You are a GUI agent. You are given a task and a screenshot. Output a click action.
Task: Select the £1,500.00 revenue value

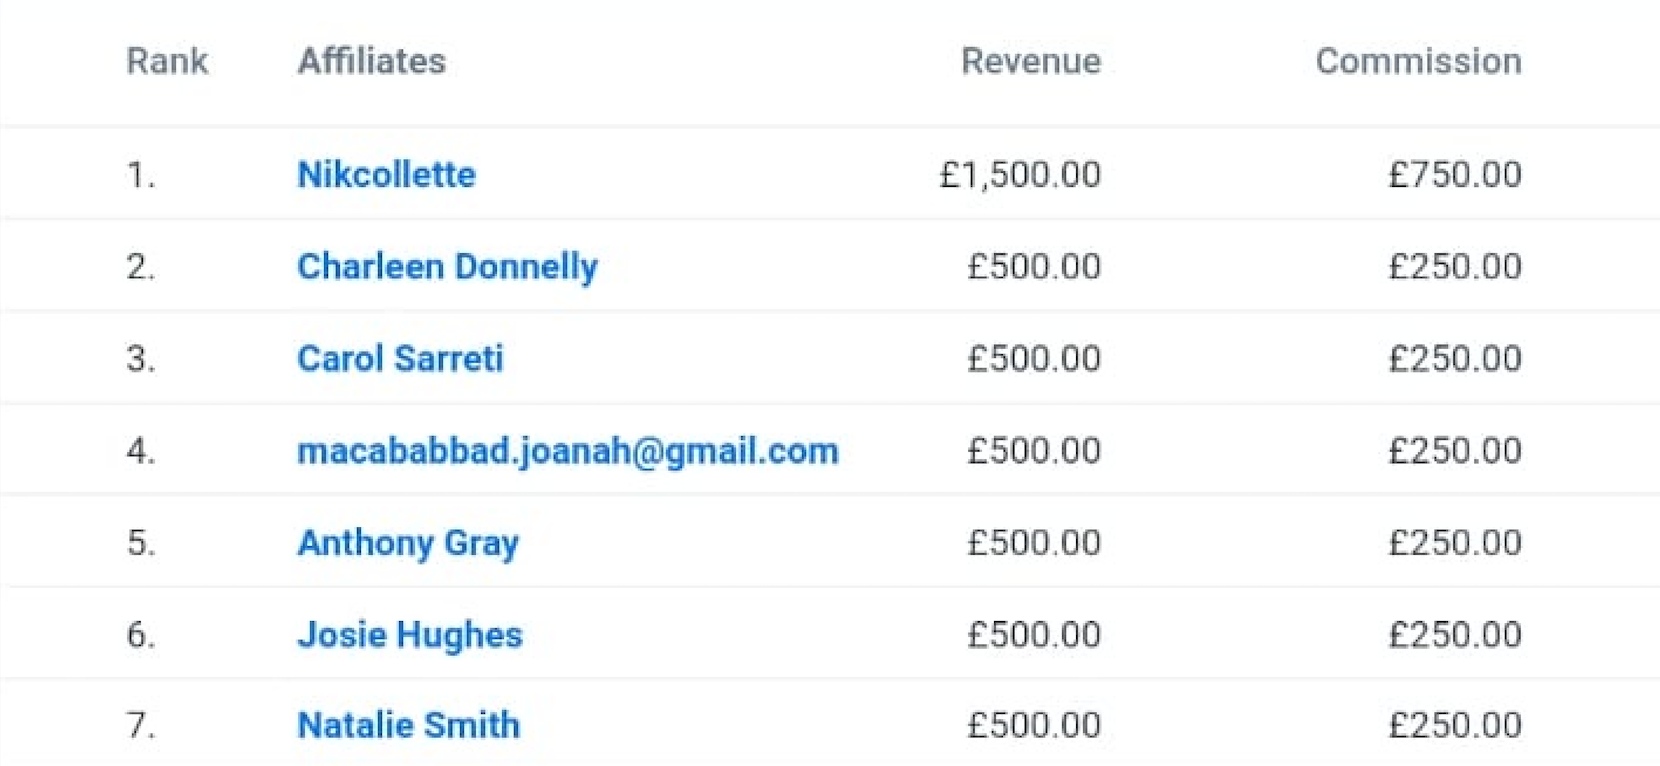[1020, 175]
